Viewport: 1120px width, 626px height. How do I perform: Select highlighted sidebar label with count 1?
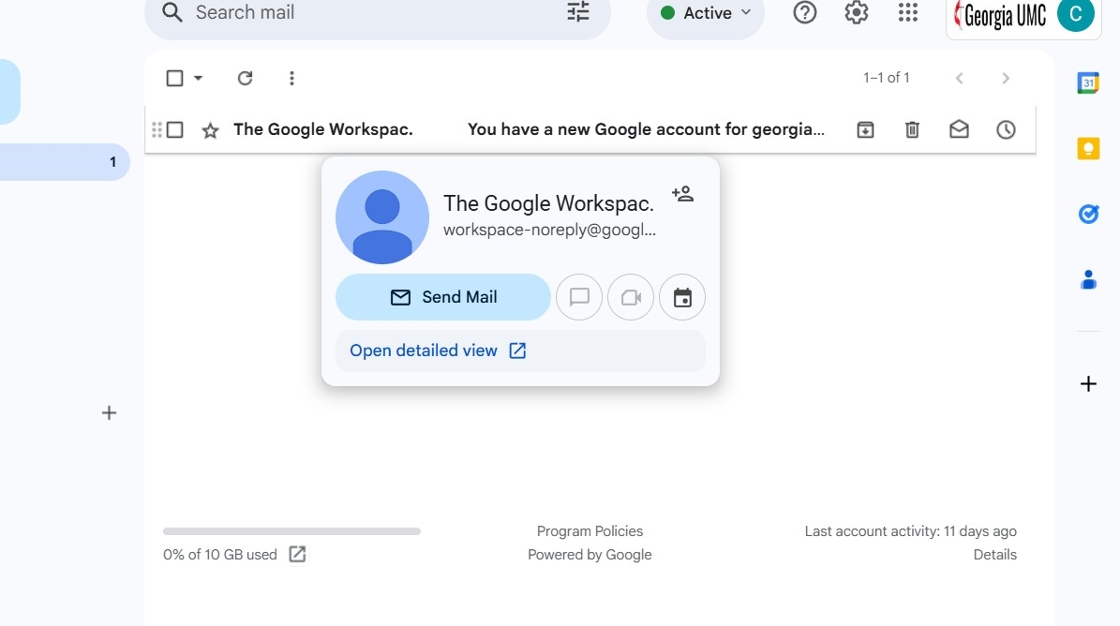(64, 162)
